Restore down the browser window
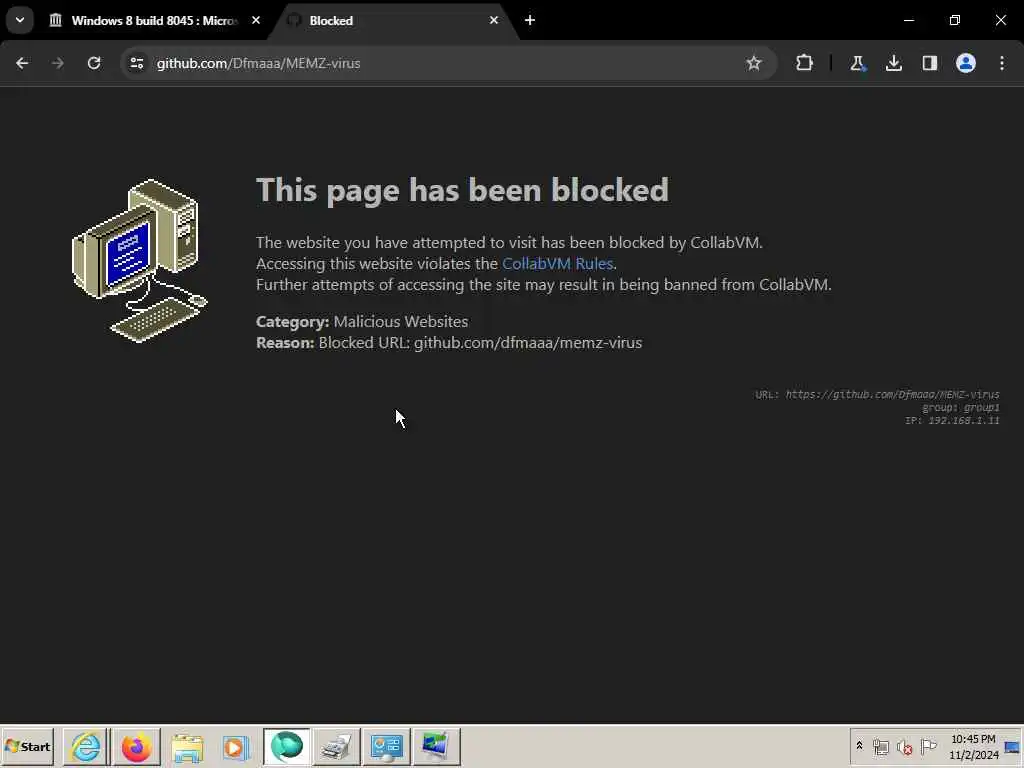This screenshot has height=768, width=1024. click(955, 20)
